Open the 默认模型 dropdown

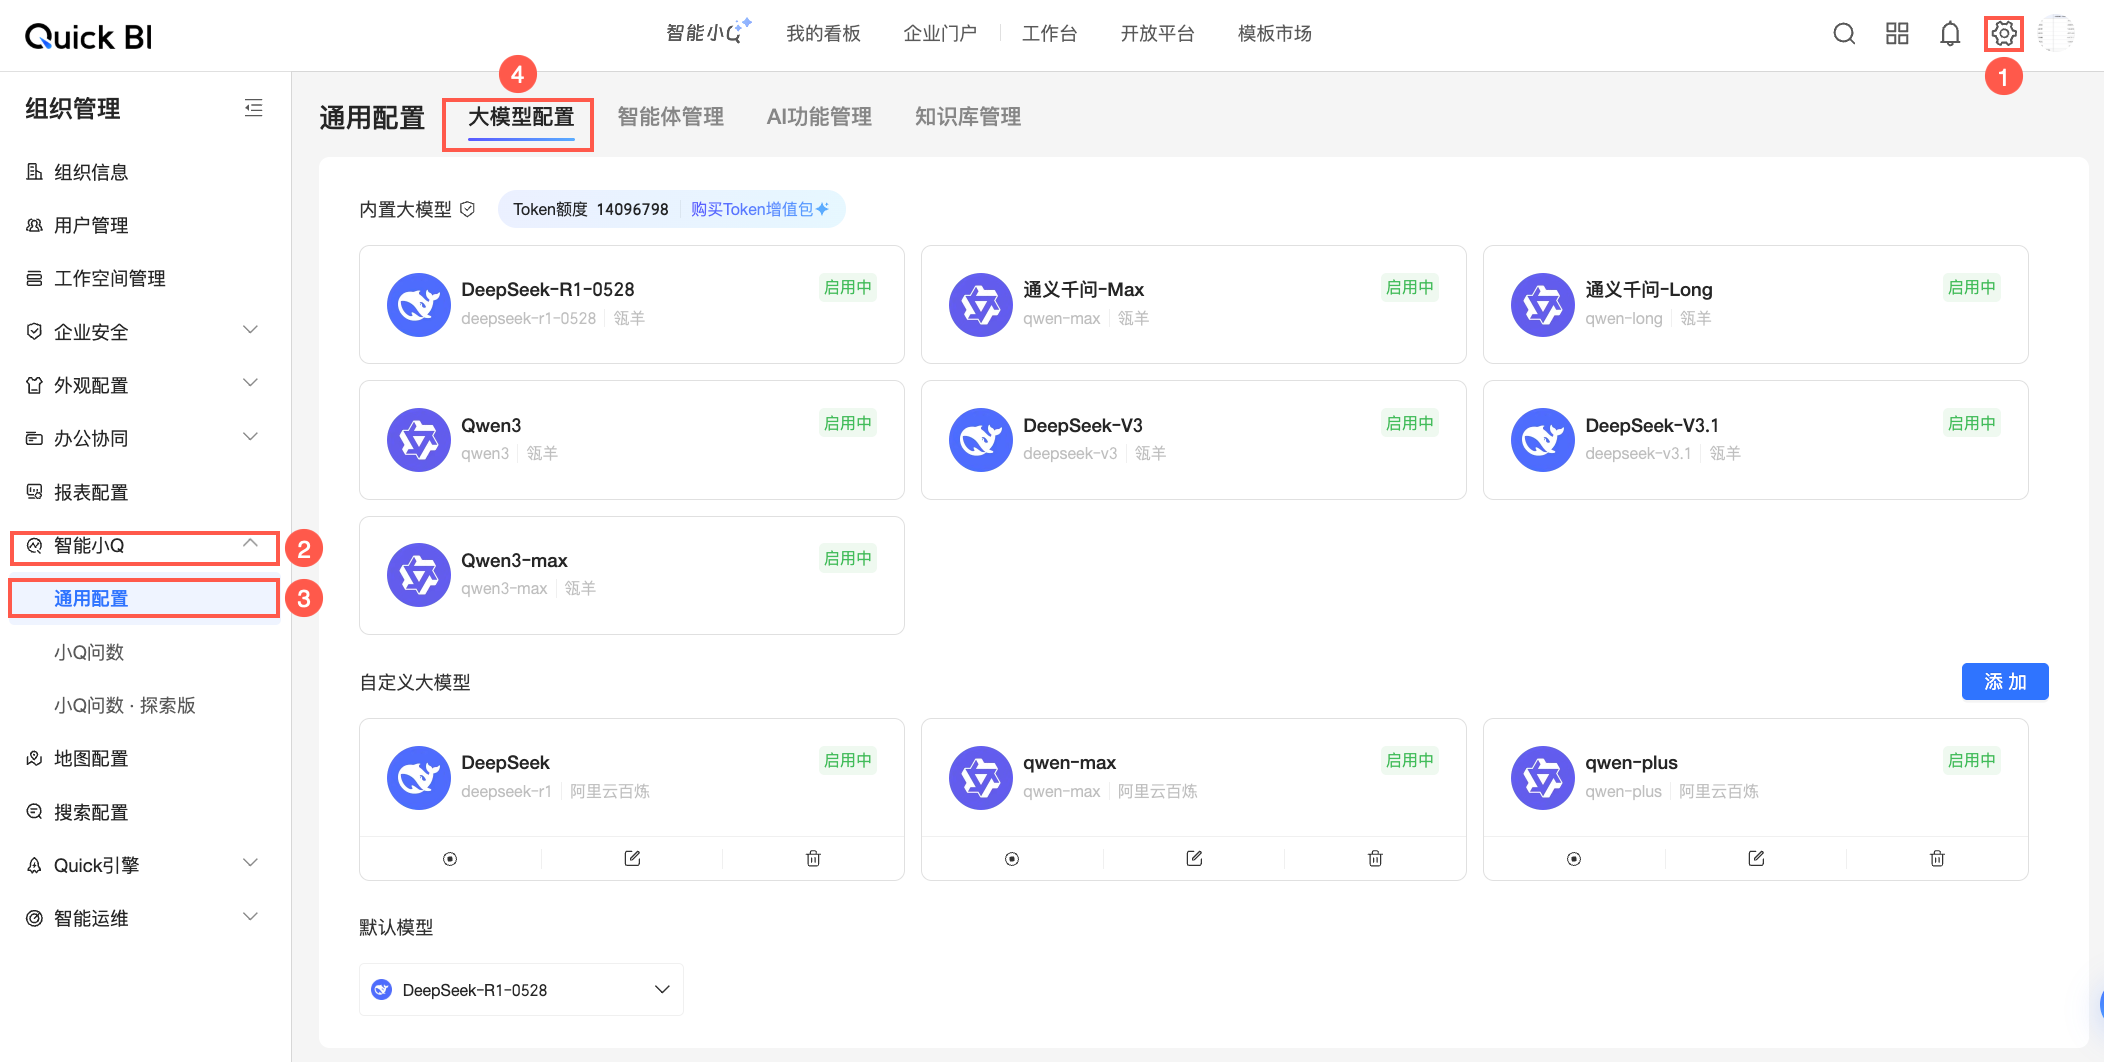tap(521, 990)
